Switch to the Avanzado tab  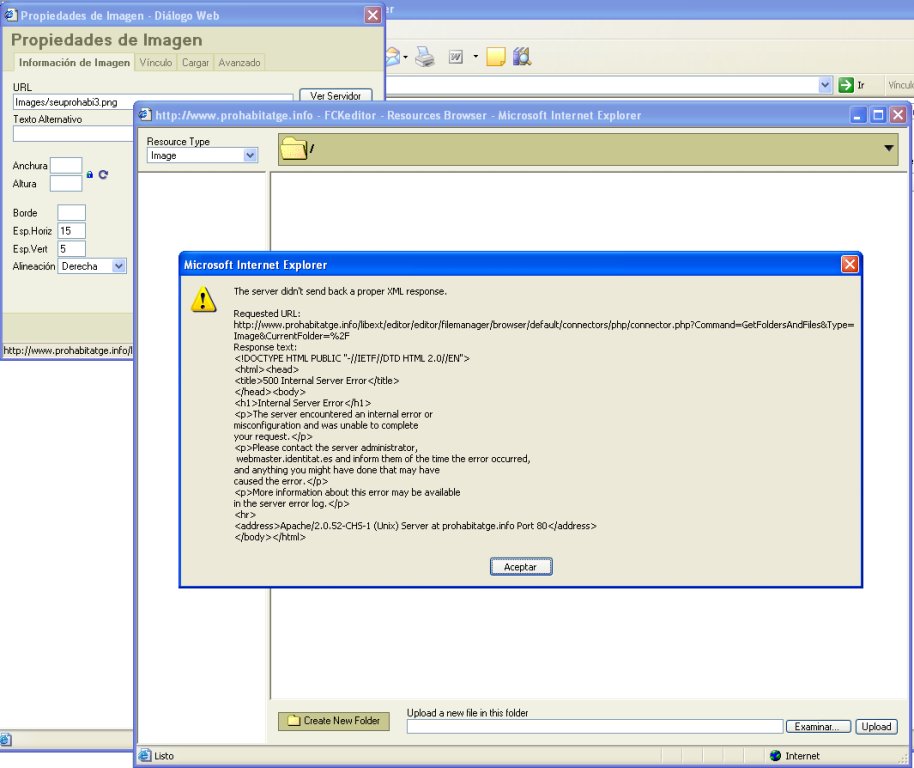pos(239,62)
